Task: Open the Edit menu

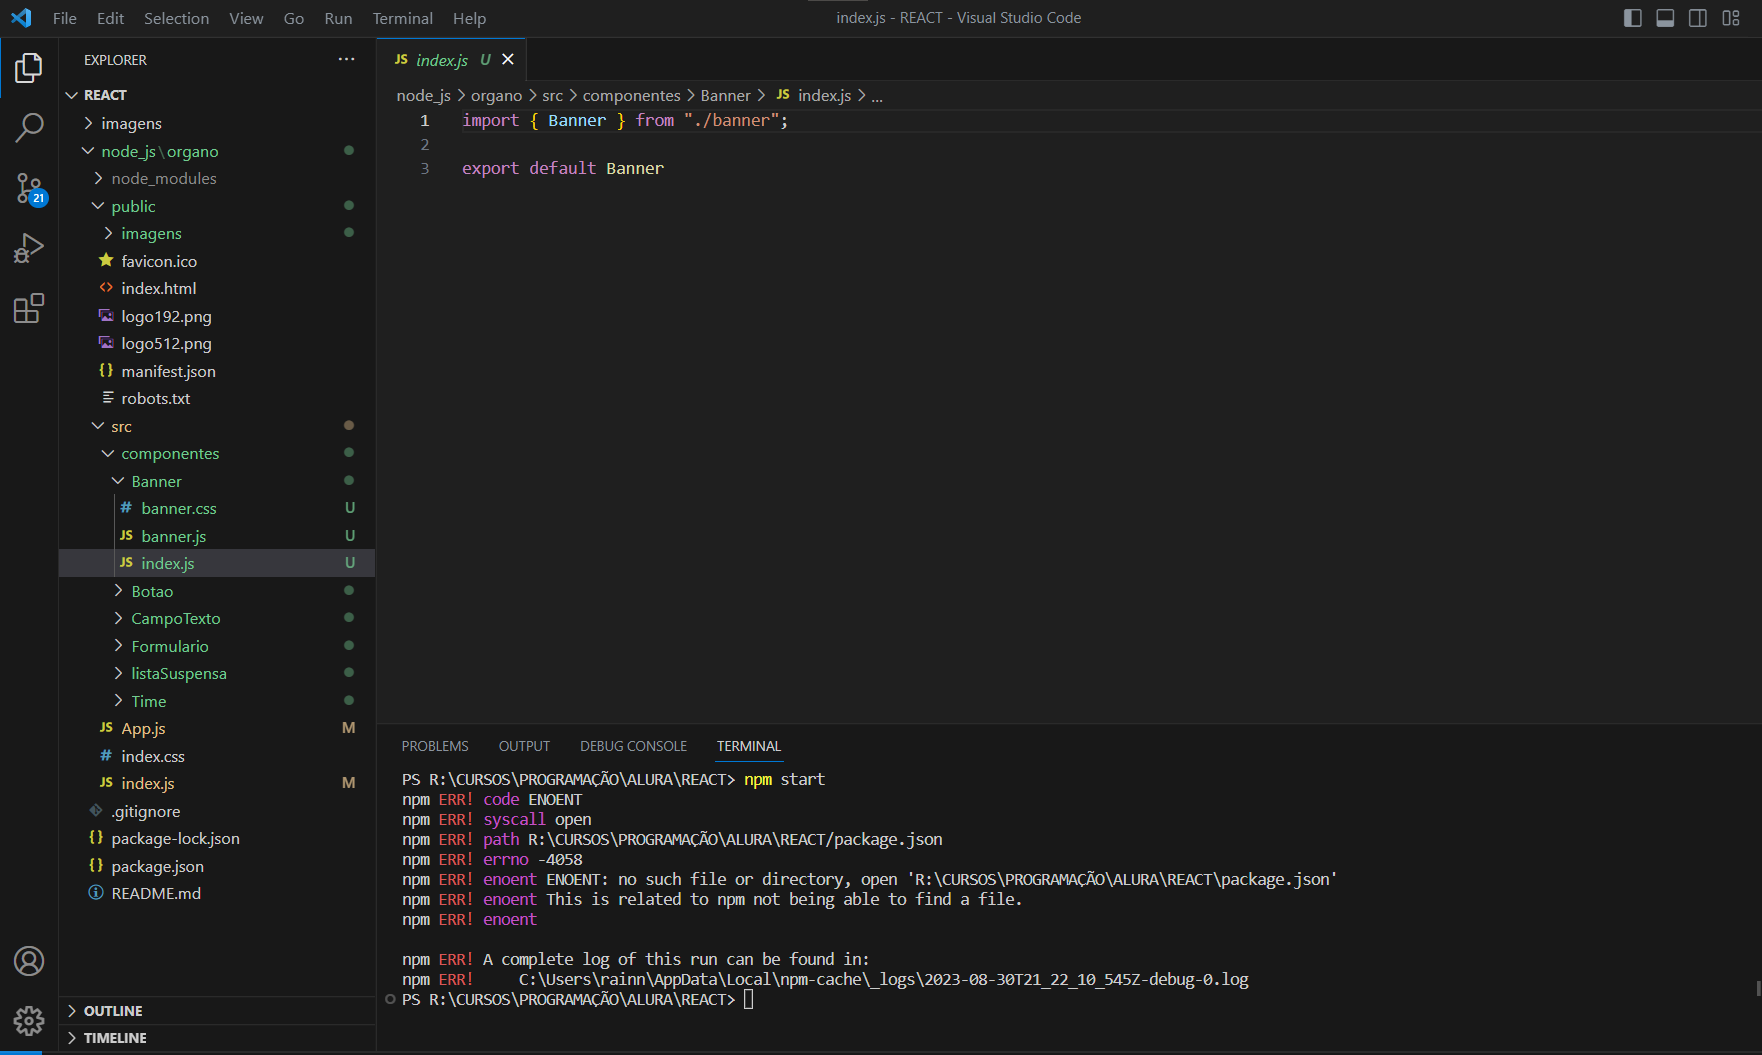Action: tap(111, 18)
